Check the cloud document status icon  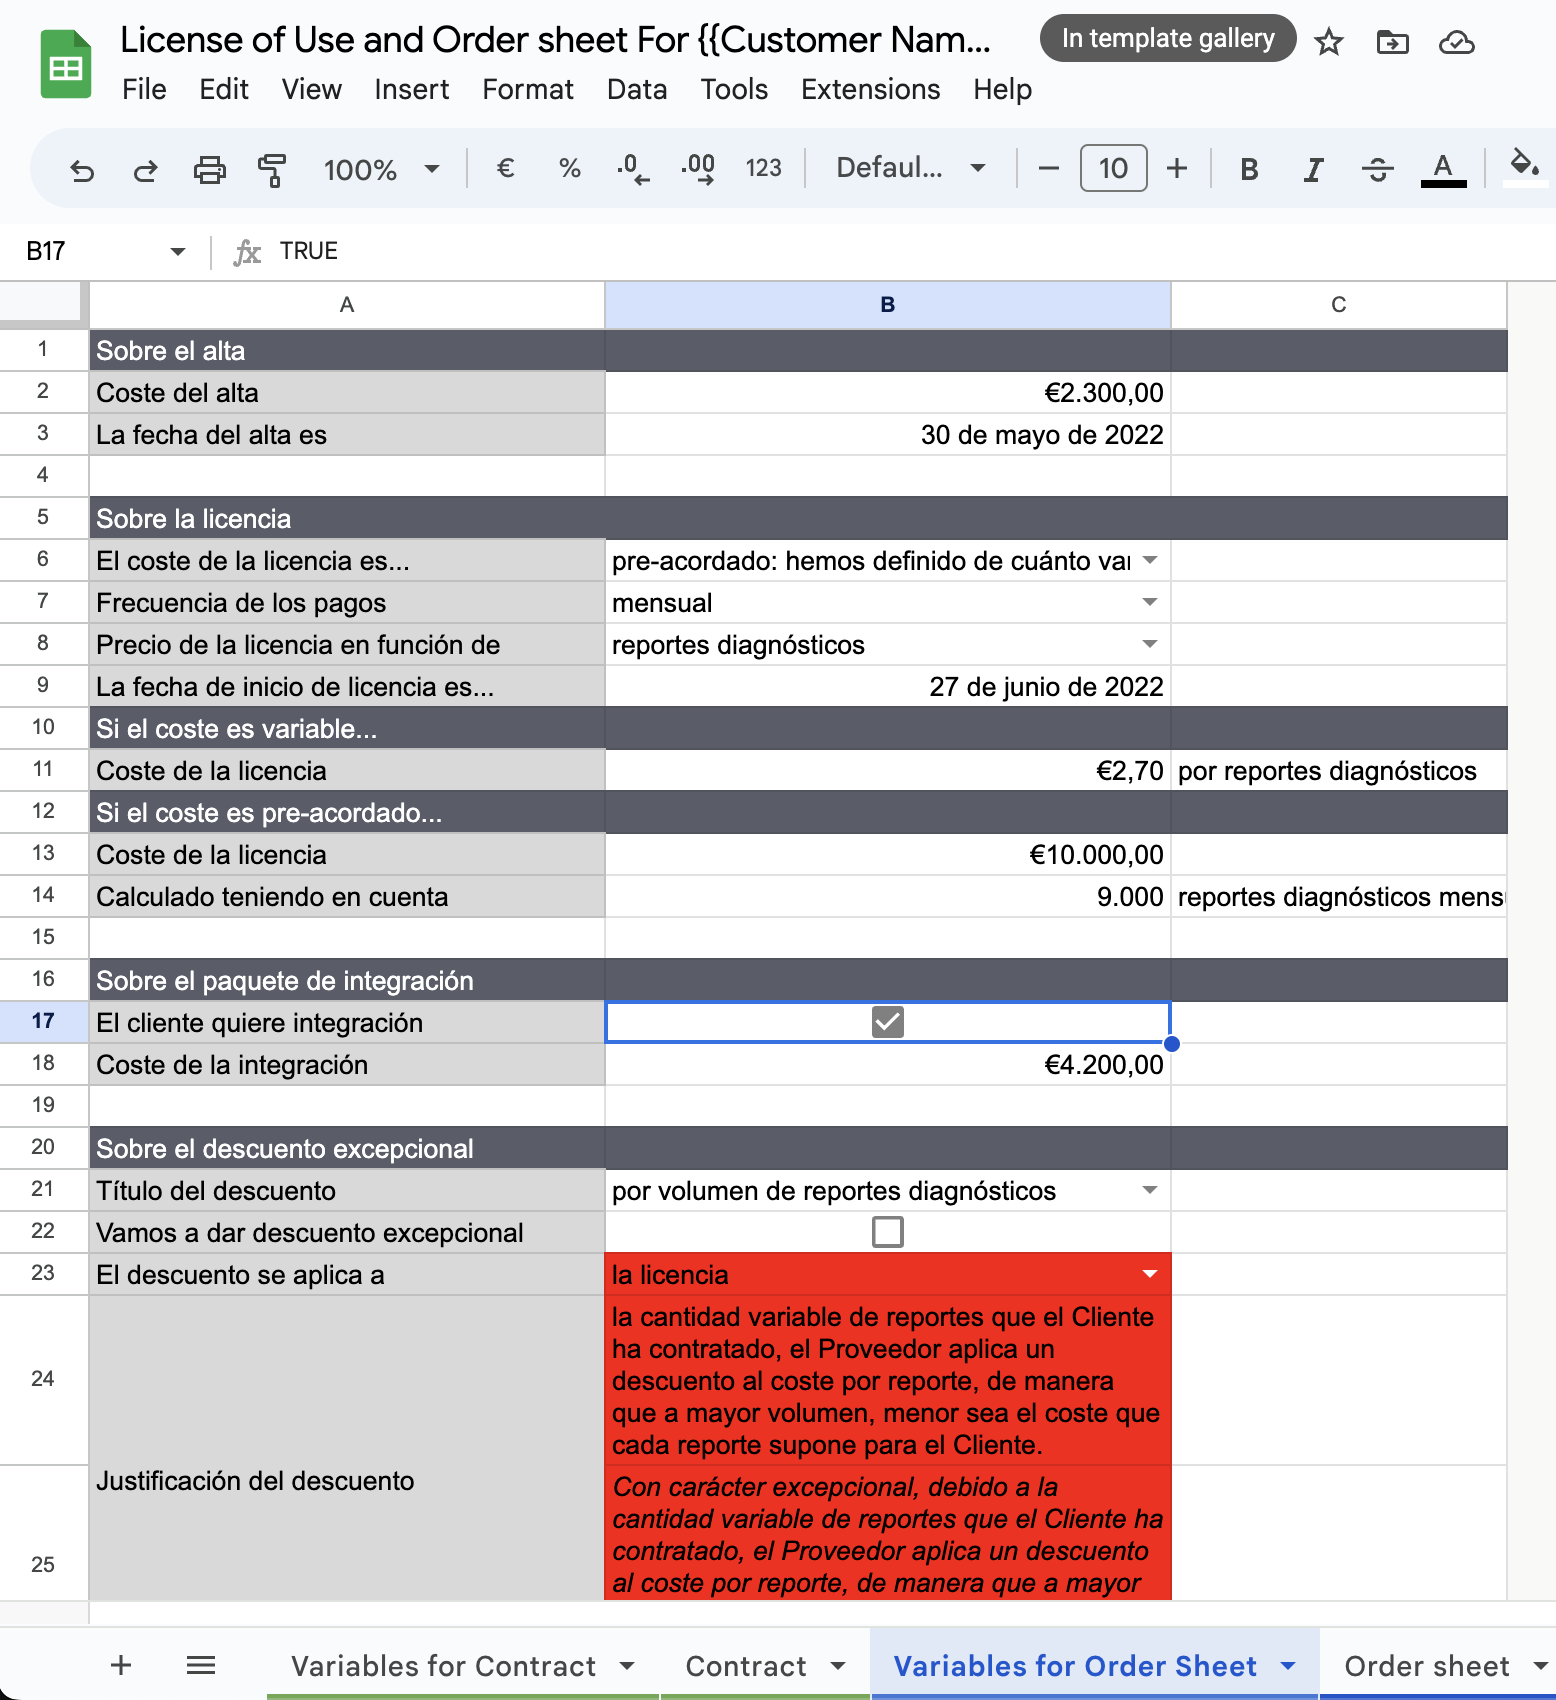pos(1456,42)
